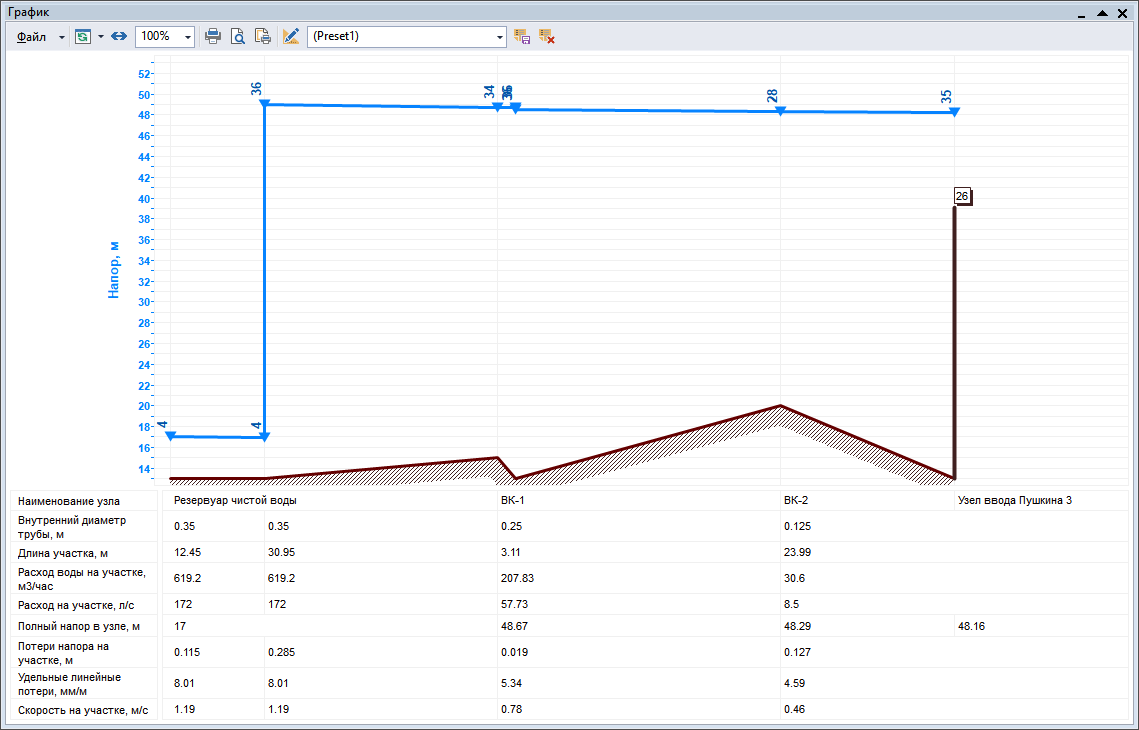
Task: Delete preset with the red X icon
Action: point(546,36)
